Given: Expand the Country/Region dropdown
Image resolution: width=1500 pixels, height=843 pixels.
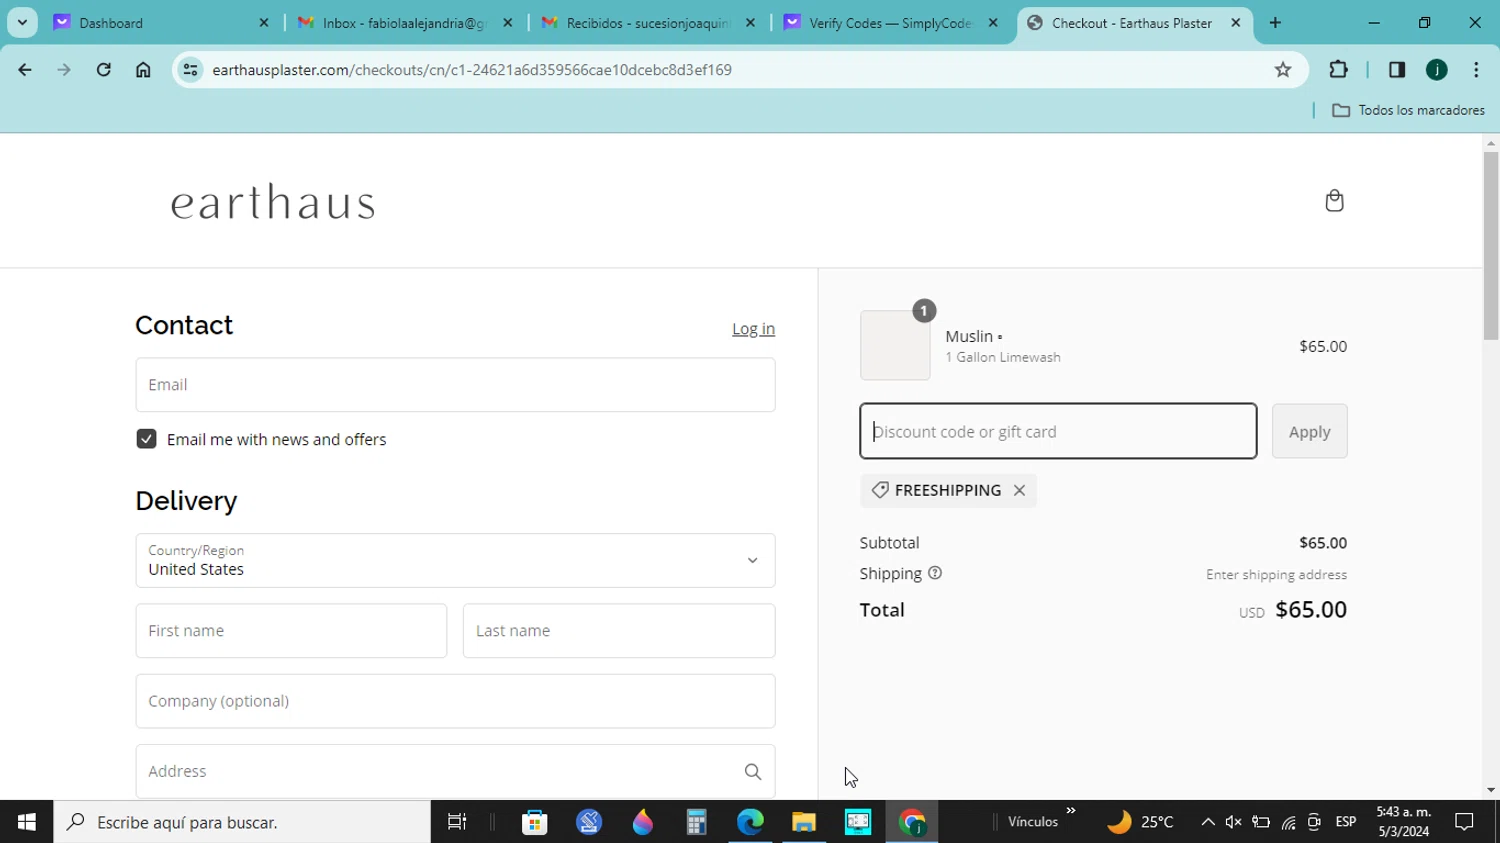Looking at the screenshot, I should pos(455,560).
